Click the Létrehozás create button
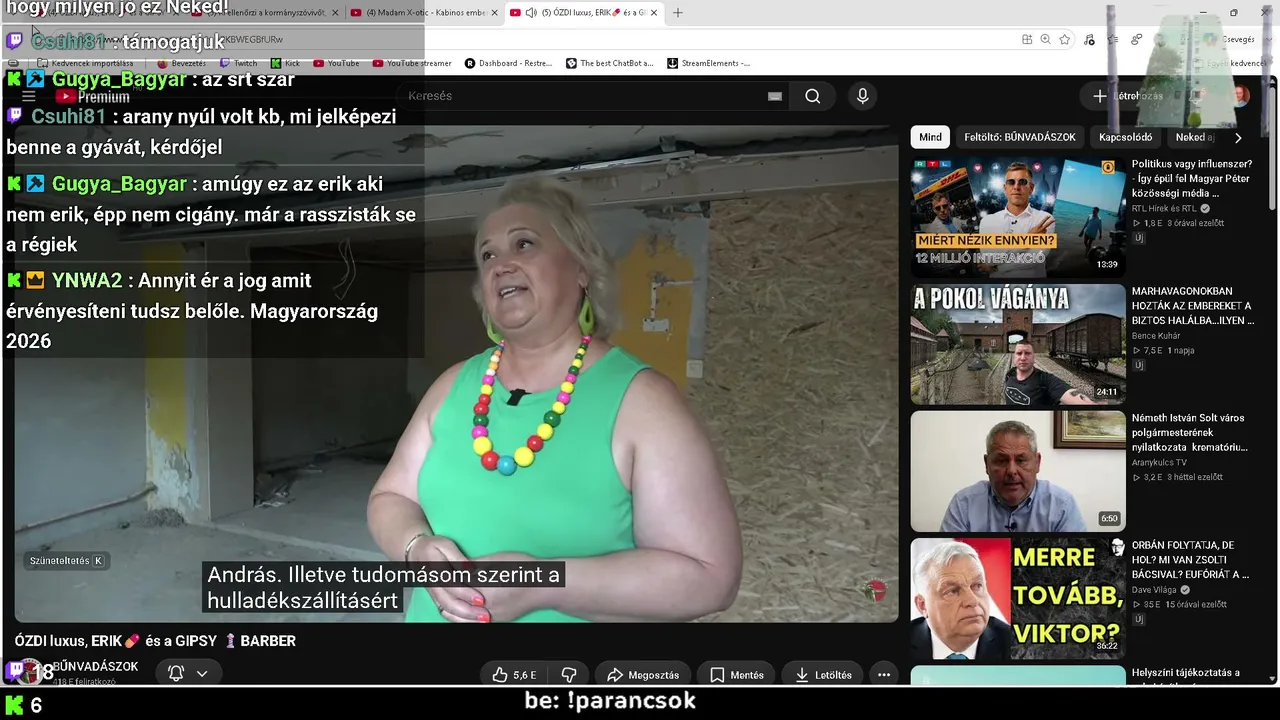Viewport: 1280px width, 720px height. [1127, 96]
